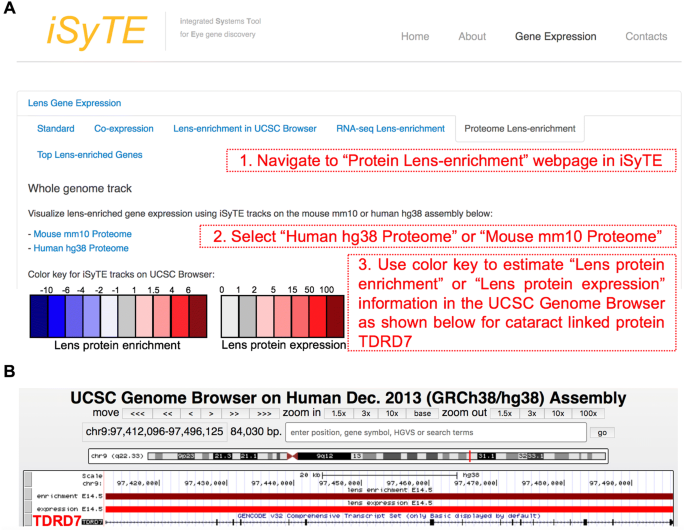Switch to the Co-expression tab
The image size is (685, 531).
point(124,128)
